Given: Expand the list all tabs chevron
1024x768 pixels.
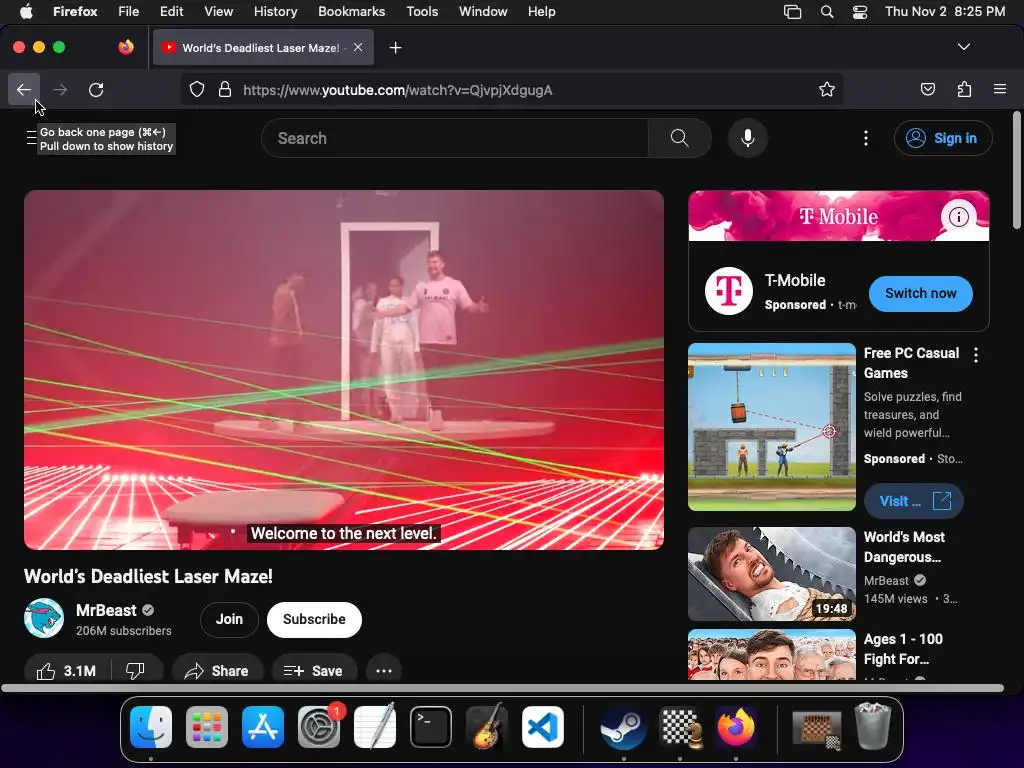Looking at the screenshot, I should click(x=964, y=47).
